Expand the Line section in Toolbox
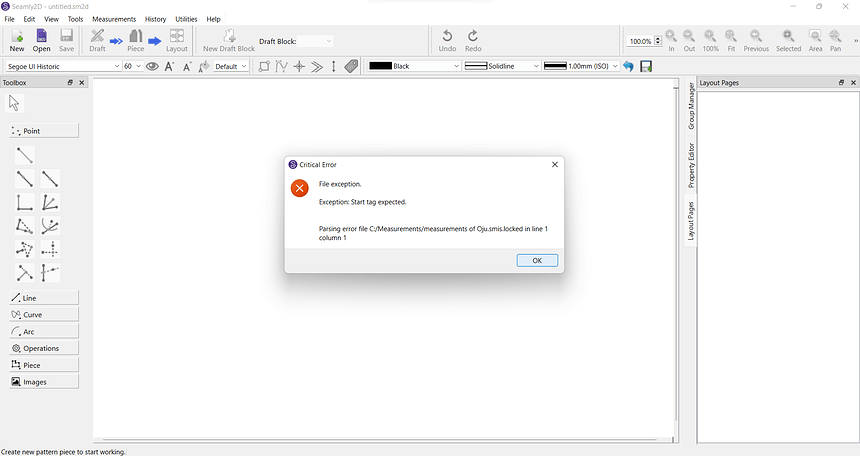Screen dimensions: 860x456 (44, 298)
